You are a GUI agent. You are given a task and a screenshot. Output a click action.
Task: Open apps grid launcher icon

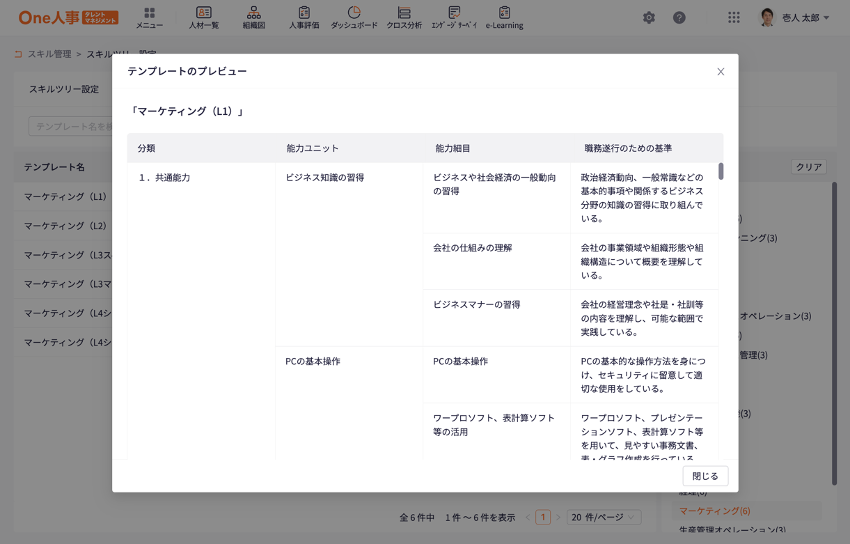(x=733, y=18)
